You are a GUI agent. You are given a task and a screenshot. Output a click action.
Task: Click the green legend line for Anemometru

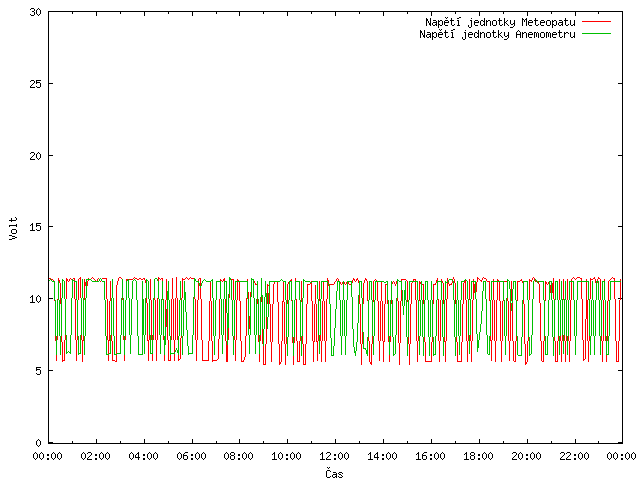(x=596, y=33)
